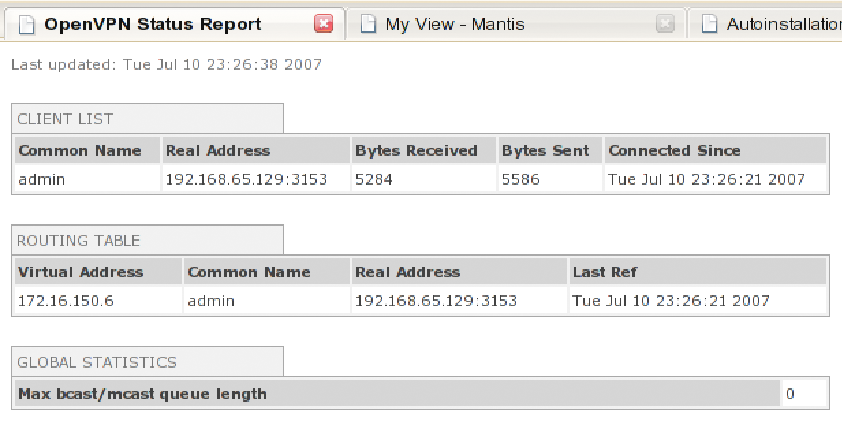
Task: Click the admin entry in Client List
Action: tap(39, 180)
